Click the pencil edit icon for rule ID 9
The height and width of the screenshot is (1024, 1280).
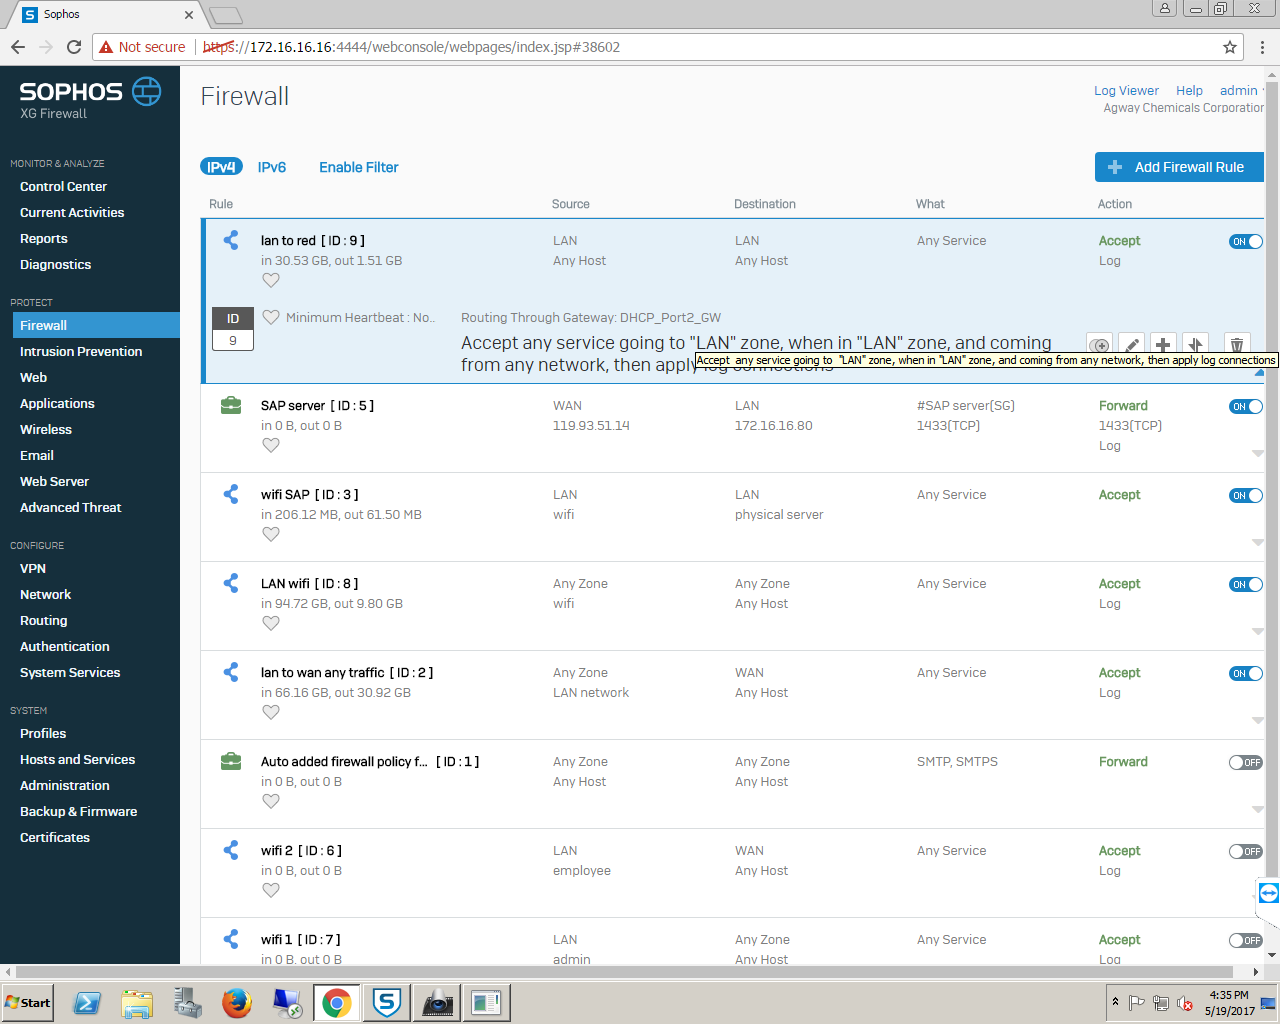pos(1131,344)
